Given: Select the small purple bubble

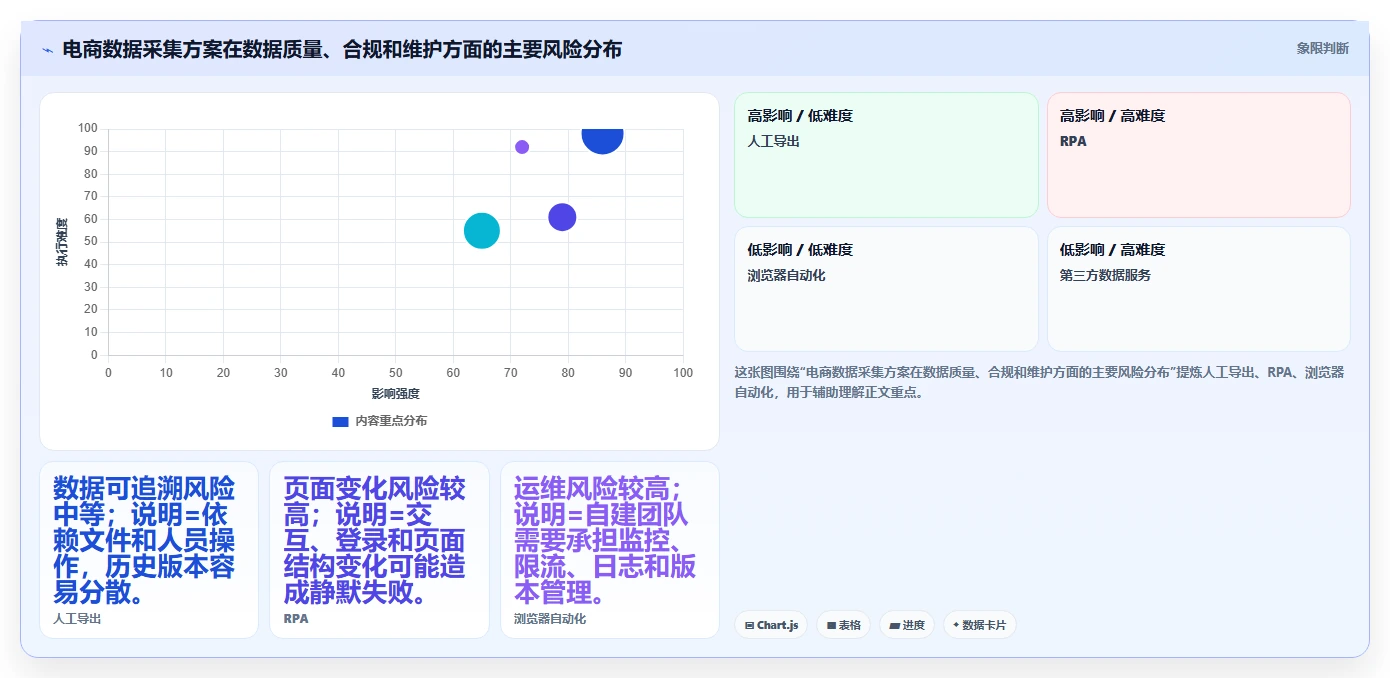Looking at the screenshot, I should pos(522,147).
